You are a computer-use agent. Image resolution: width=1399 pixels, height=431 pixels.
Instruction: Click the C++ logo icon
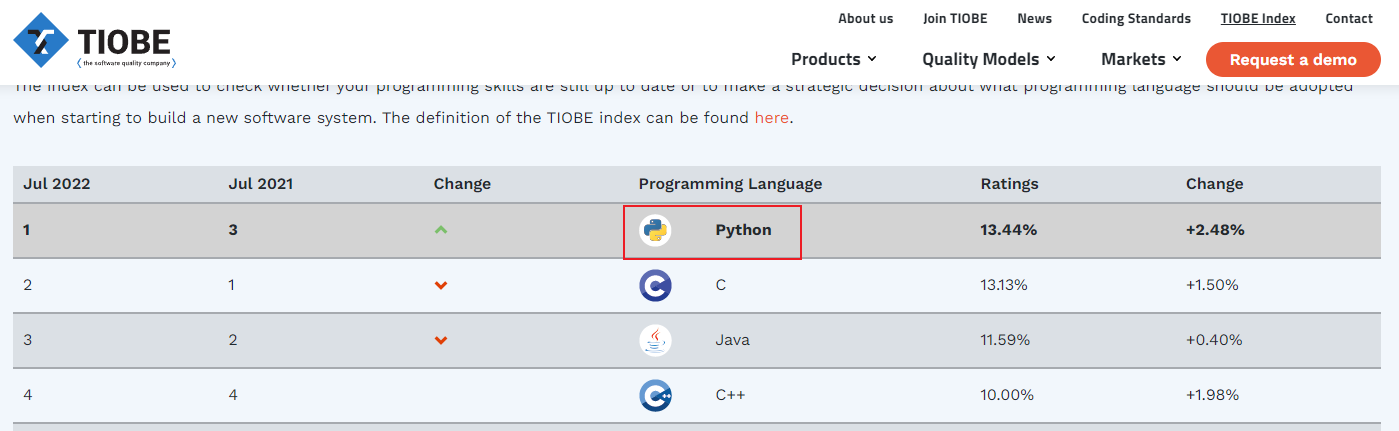(x=655, y=396)
